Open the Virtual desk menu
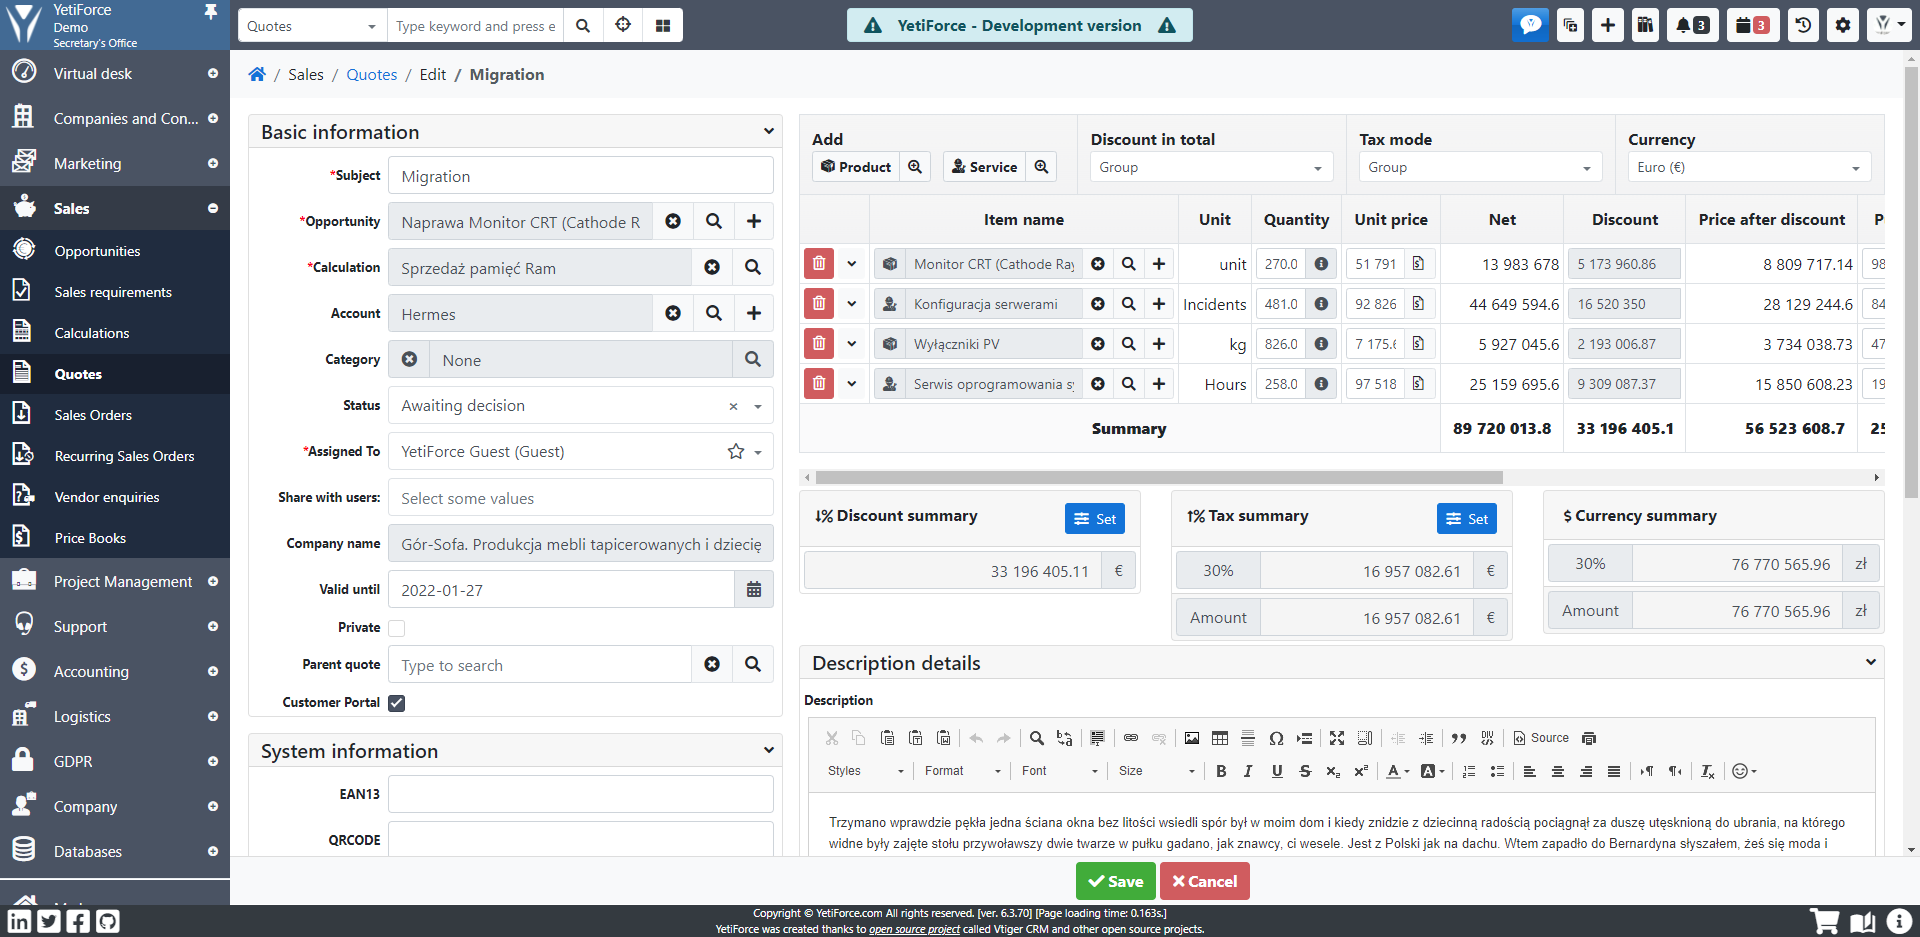 point(115,73)
